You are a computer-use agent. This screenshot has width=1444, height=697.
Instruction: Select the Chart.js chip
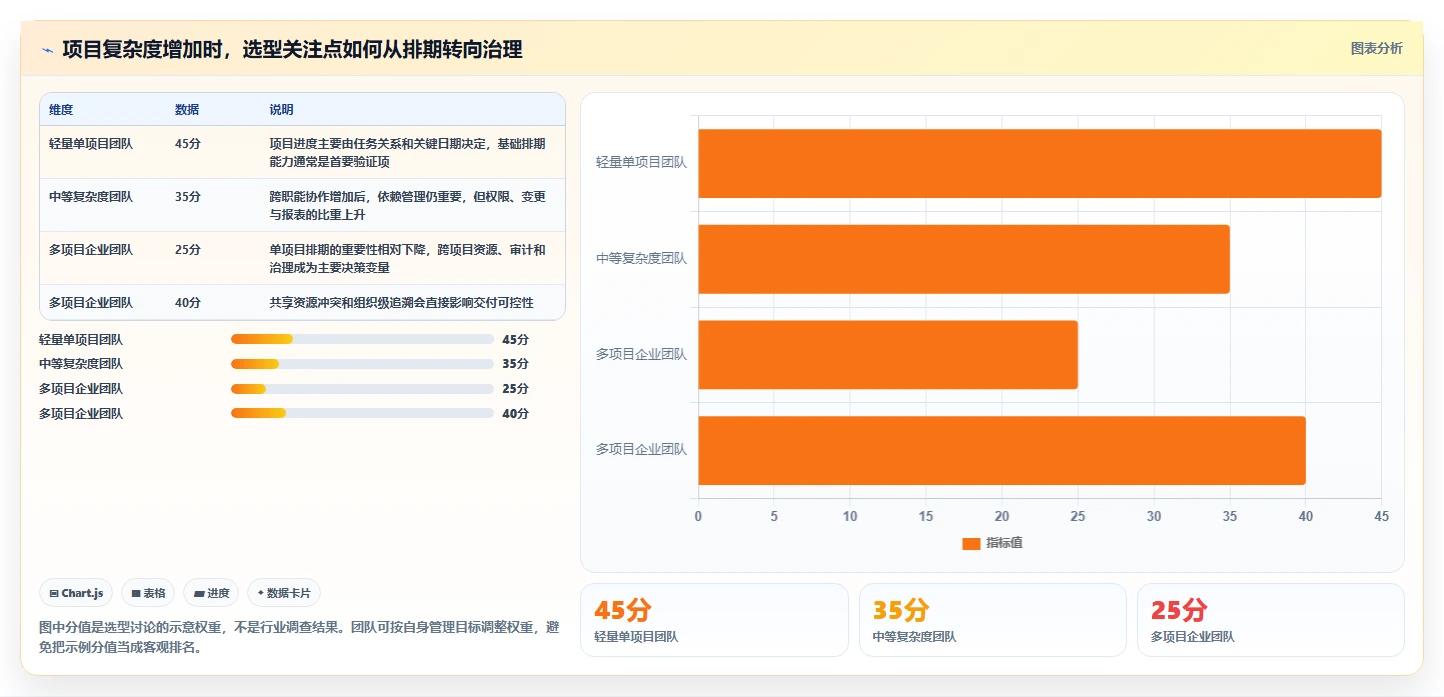(77, 593)
